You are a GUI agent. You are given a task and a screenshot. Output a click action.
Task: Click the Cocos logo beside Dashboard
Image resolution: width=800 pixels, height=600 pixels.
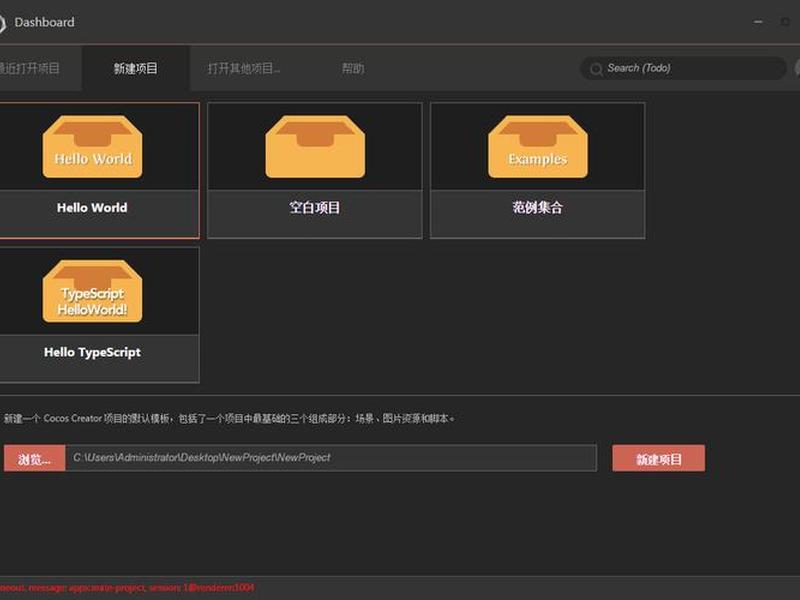pyautogui.click(x=2, y=22)
